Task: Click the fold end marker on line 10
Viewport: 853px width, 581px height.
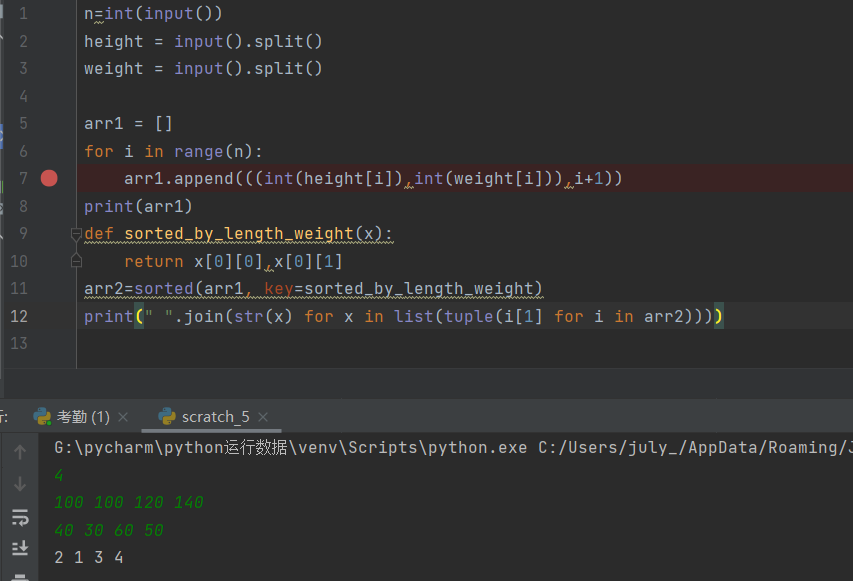Action: click(x=76, y=261)
